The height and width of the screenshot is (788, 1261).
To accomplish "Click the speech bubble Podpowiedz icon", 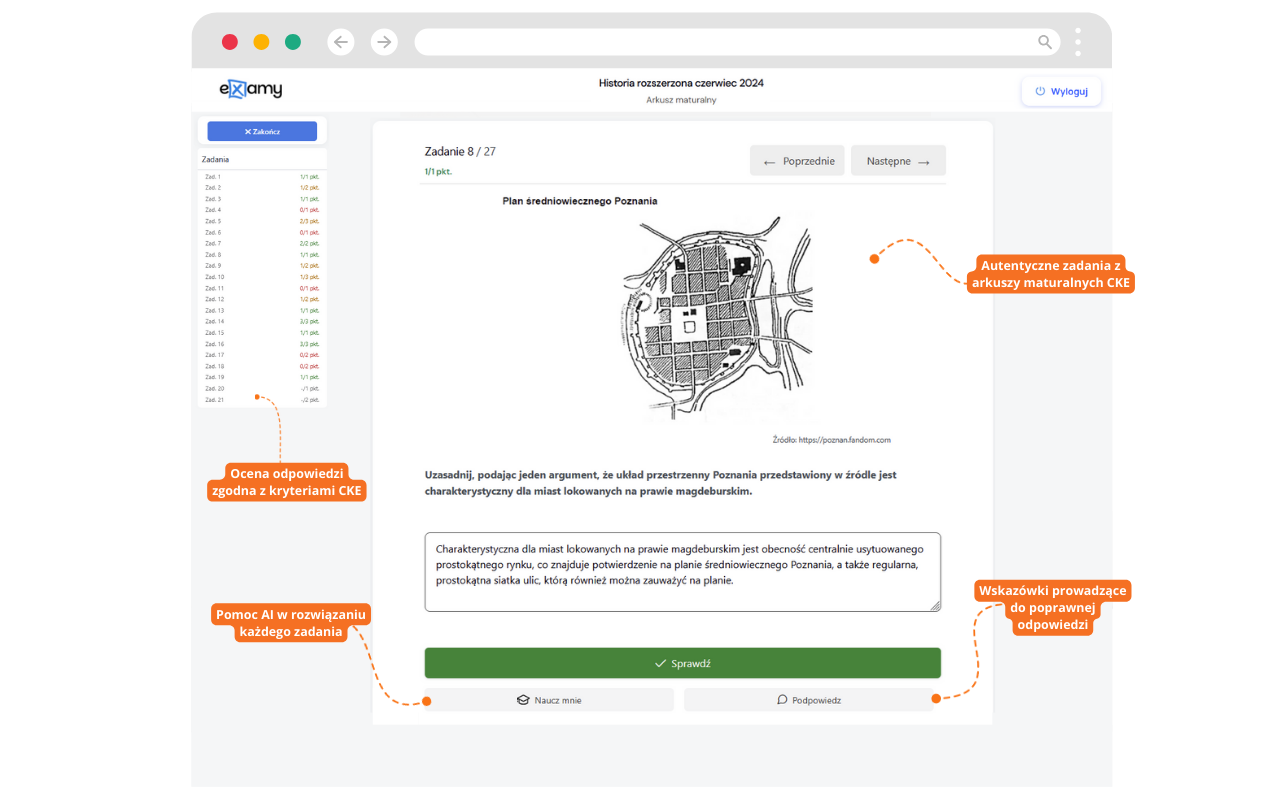I will tap(782, 700).
